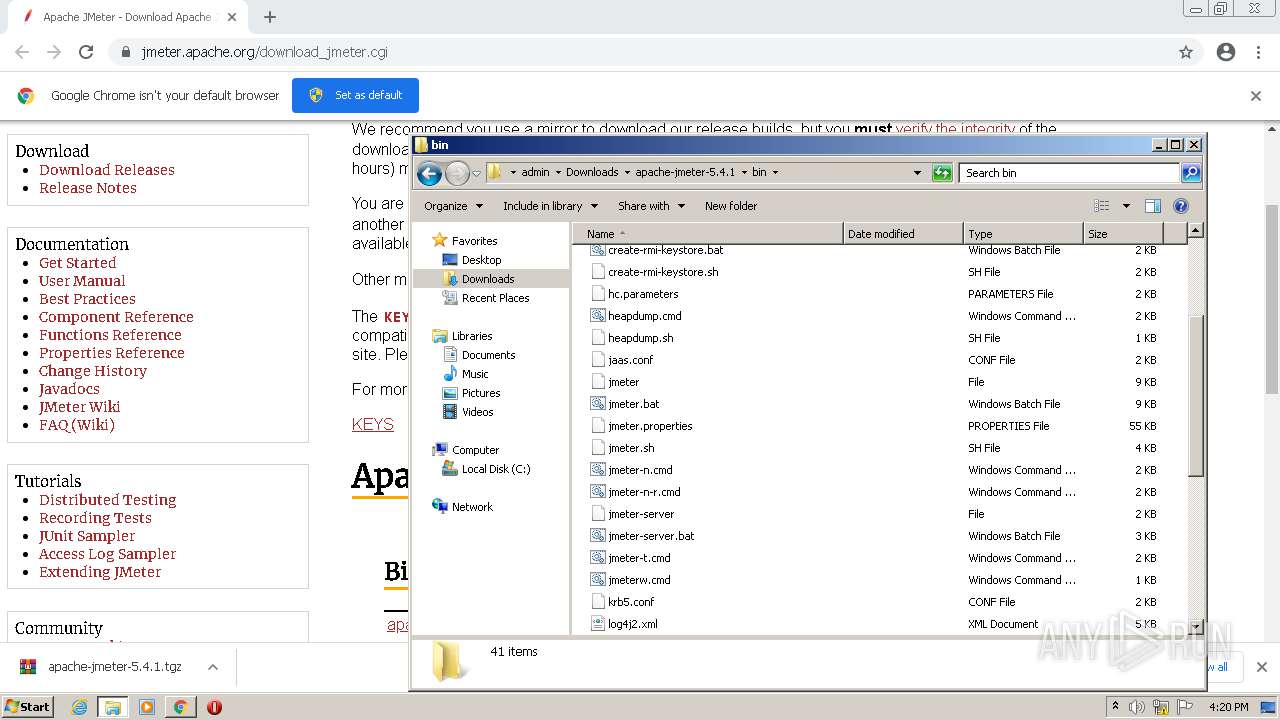This screenshot has width=1280, height=720.
Task: Sort files by Type column
Action: pyautogui.click(x=1023, y=234)
